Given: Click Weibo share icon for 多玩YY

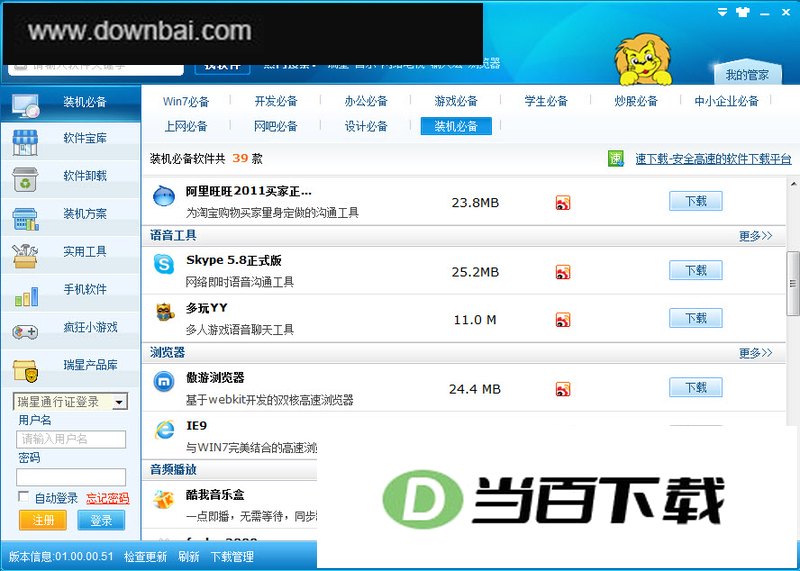Looking at the screenshot, I should pyautogui.click(x=563, y=320).
